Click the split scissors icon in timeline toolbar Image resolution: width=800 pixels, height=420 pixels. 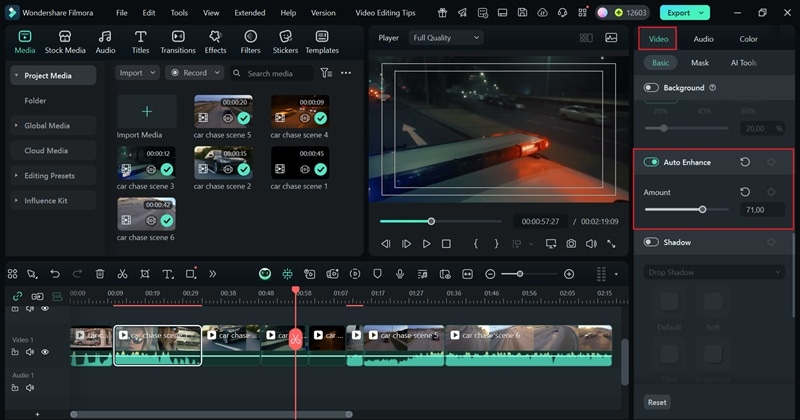pyautogui.click(x=122, y=274)
